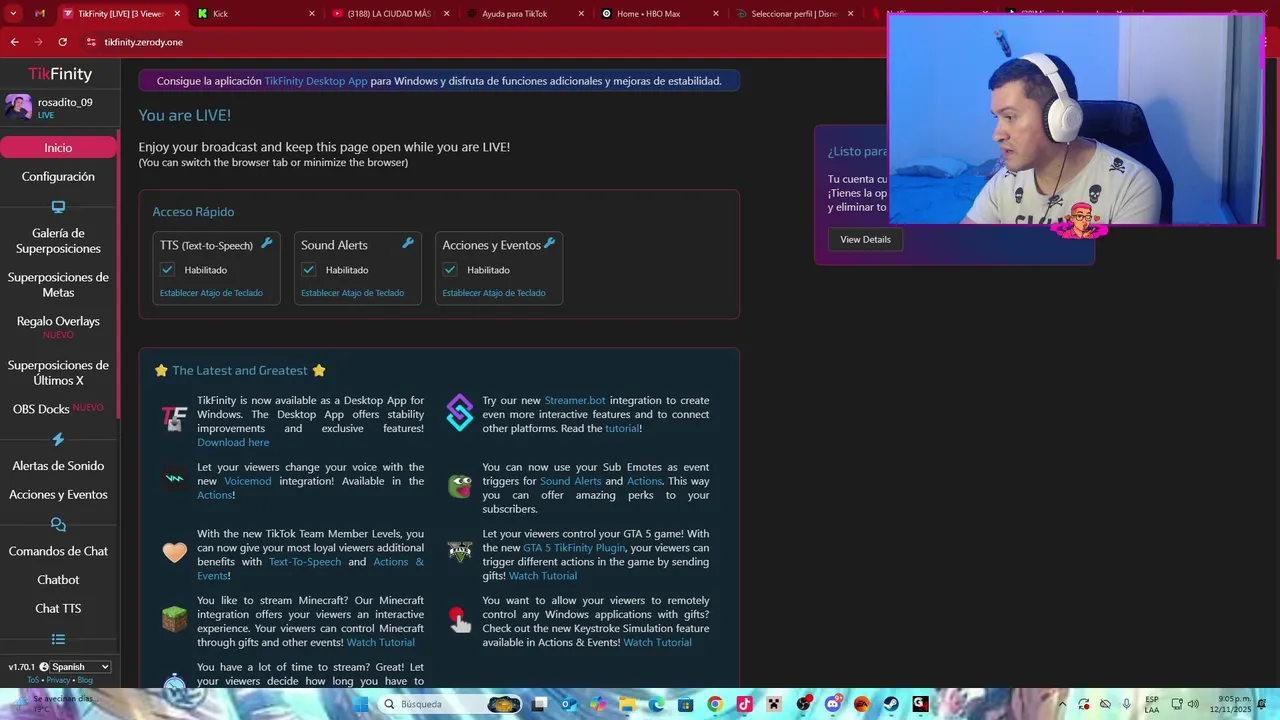Open Galería de Superposiciones
Viewport: 1280px width, 720px height.
(x=58, y=241)
